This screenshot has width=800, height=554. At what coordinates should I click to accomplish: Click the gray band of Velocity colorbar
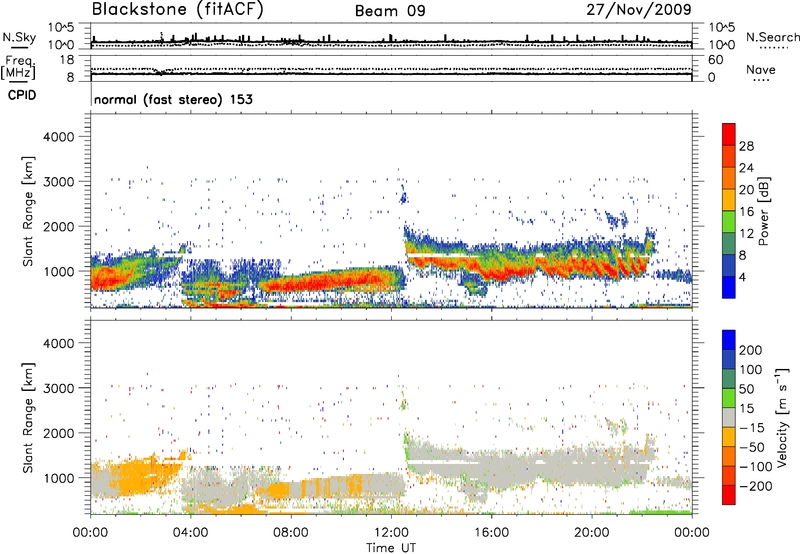point(729,417)
